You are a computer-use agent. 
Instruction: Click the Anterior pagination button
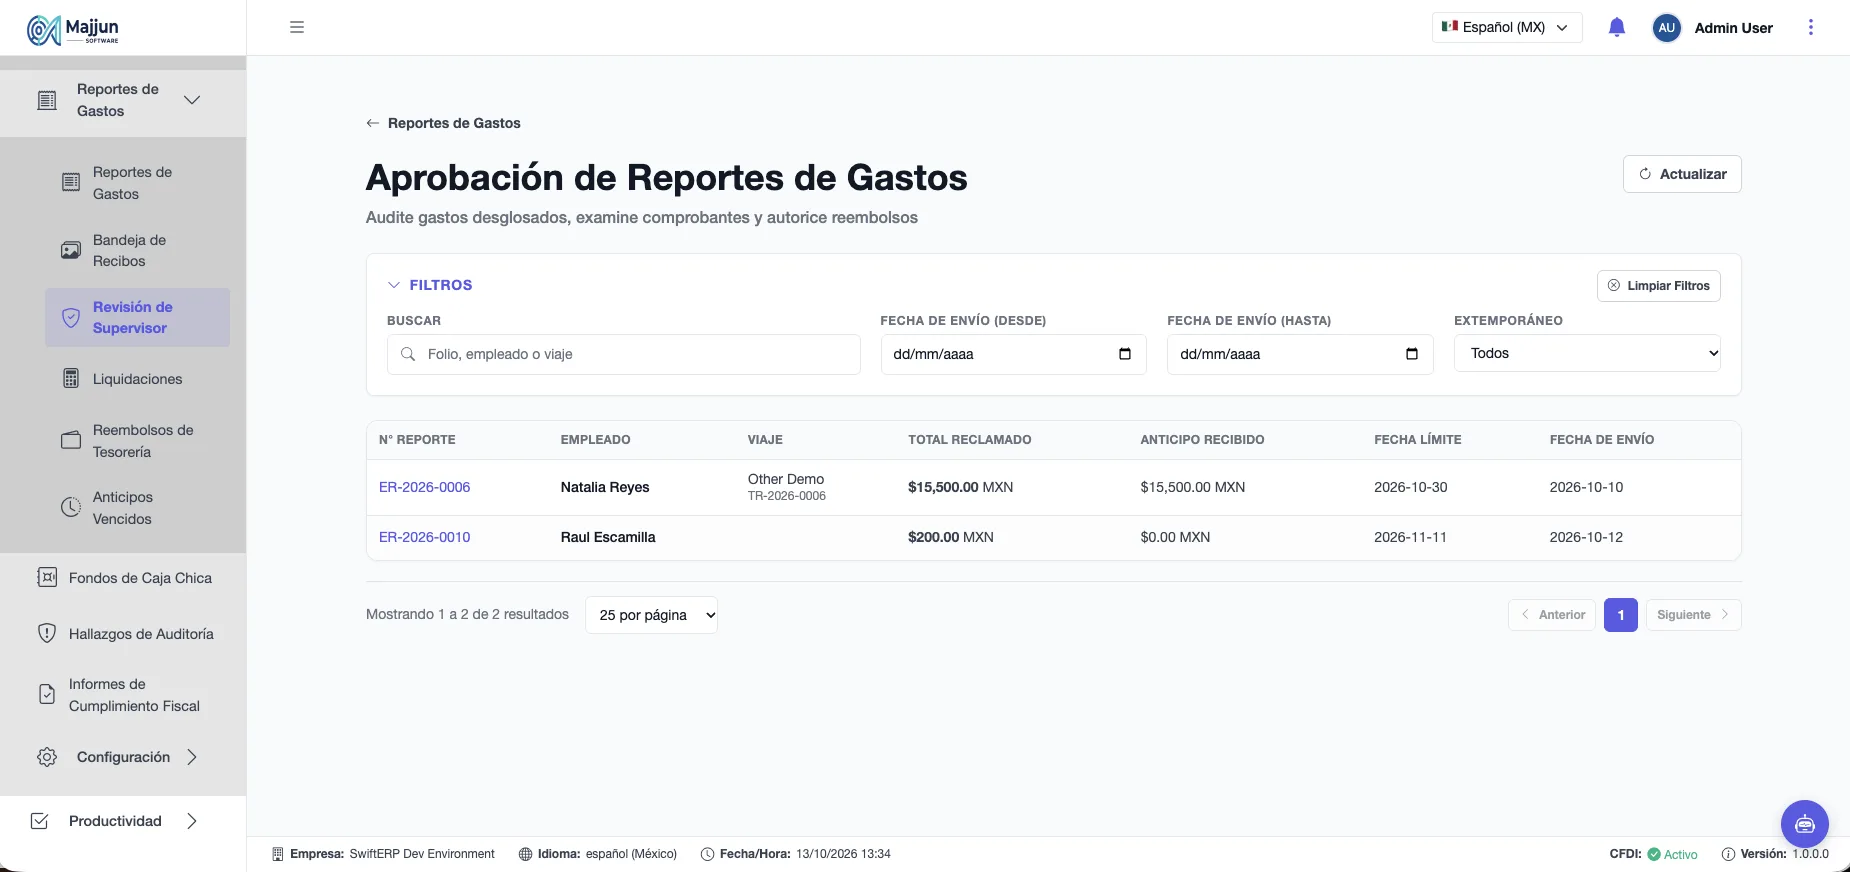[1552, 615]
